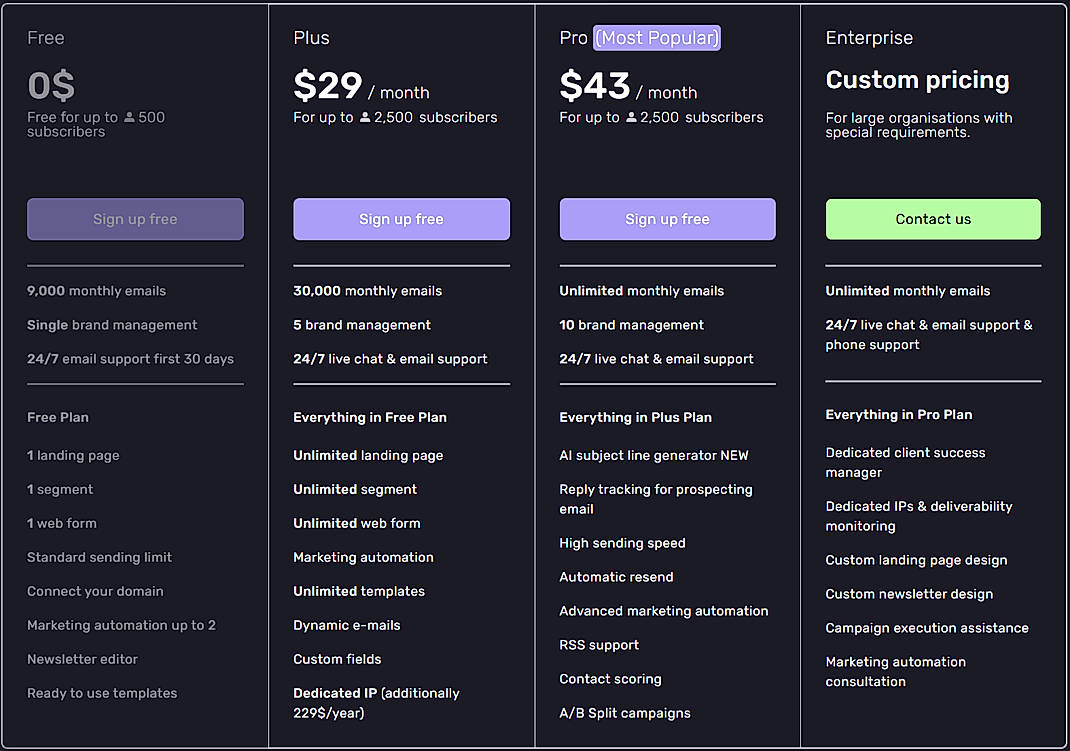Click Sign up free under Plus plan
This screenshot has width=1070, height=751.
401,219
